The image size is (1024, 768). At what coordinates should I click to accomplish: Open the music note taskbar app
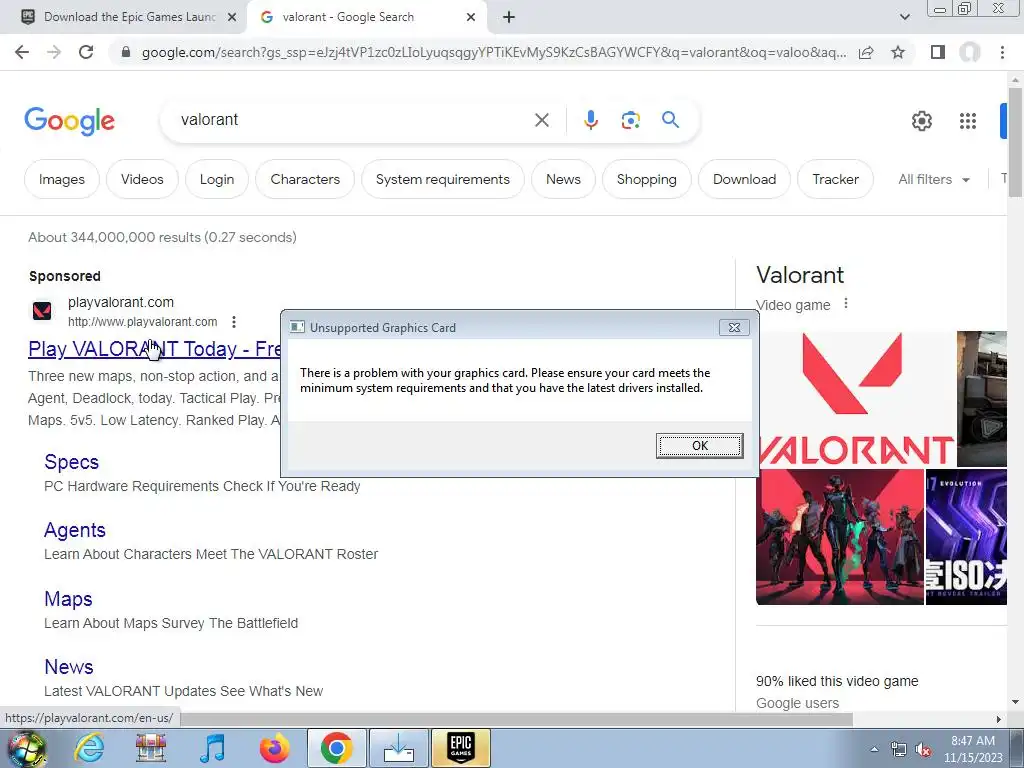coord(212,748)
